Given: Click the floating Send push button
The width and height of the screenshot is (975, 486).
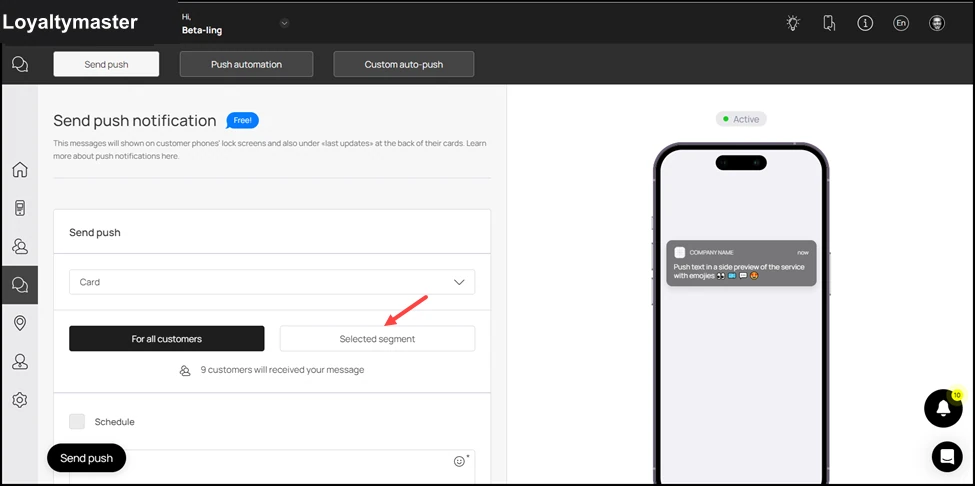Looking at the screenshot, I should tap(86, 459).
